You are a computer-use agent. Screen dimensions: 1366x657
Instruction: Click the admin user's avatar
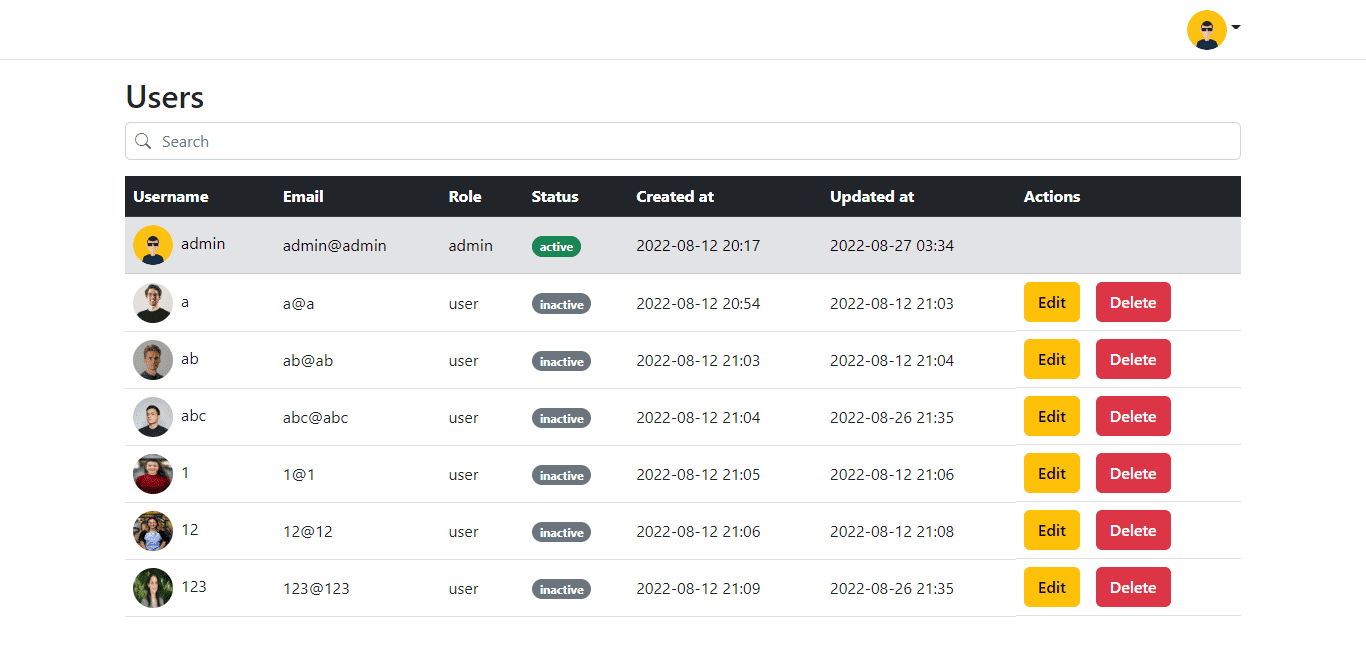[153, 245]
